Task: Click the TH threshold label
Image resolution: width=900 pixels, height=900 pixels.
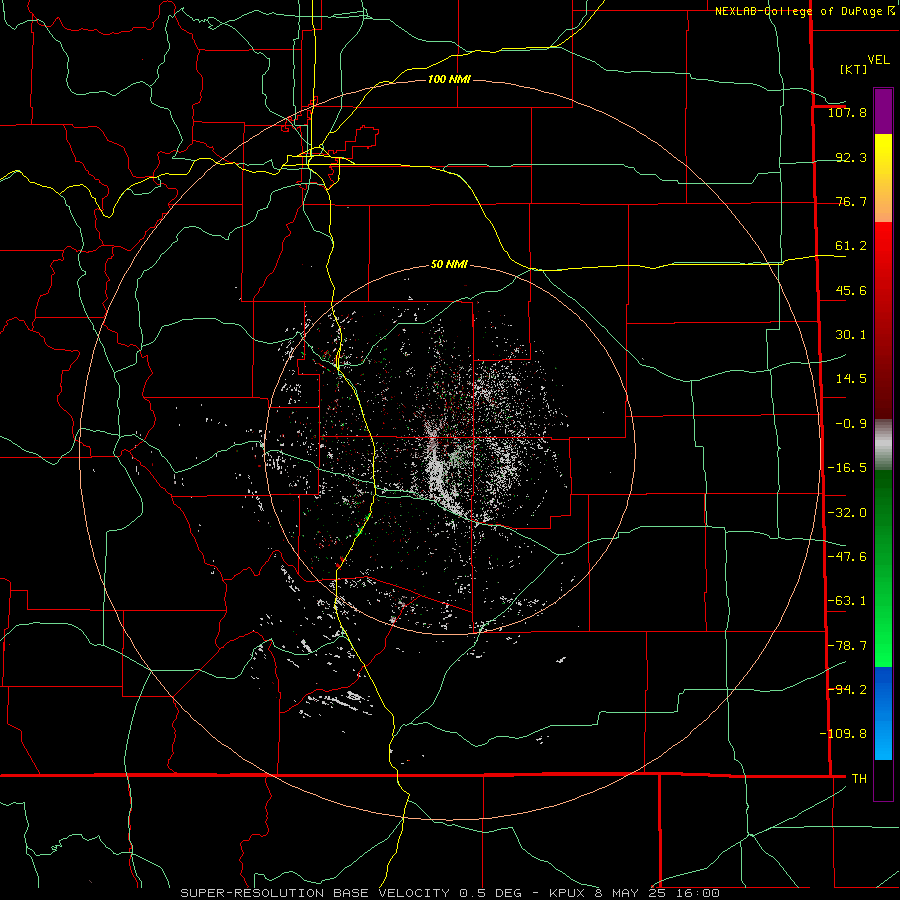Action: (859, 779)
